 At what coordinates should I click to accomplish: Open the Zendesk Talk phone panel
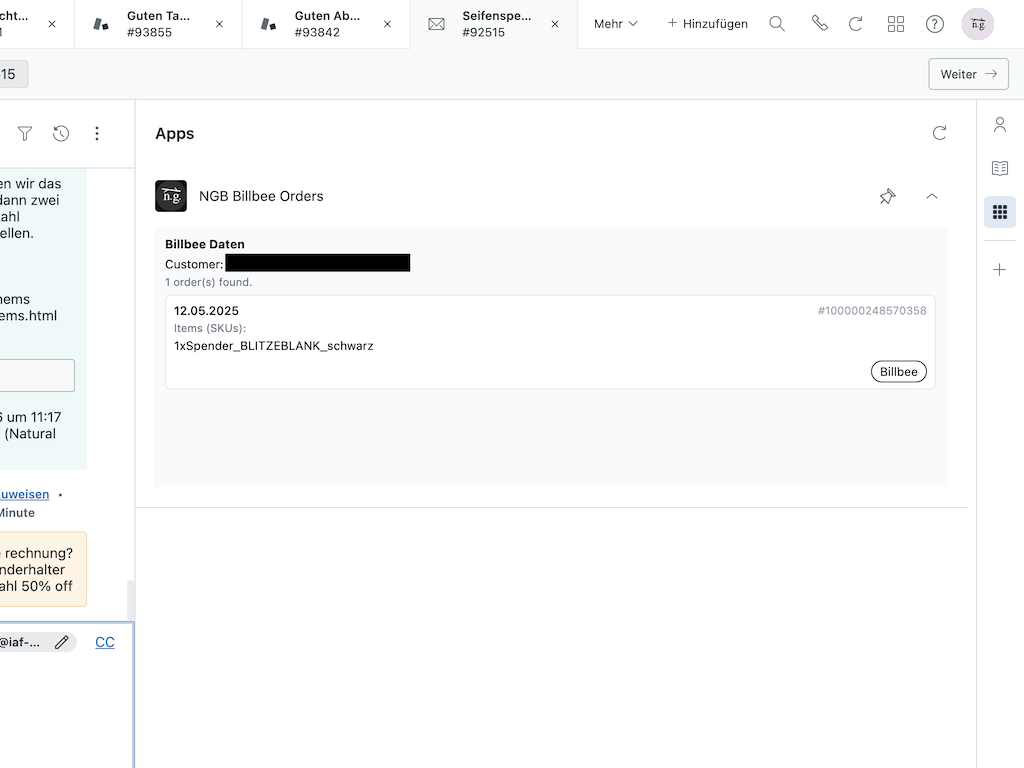[820, 23]
